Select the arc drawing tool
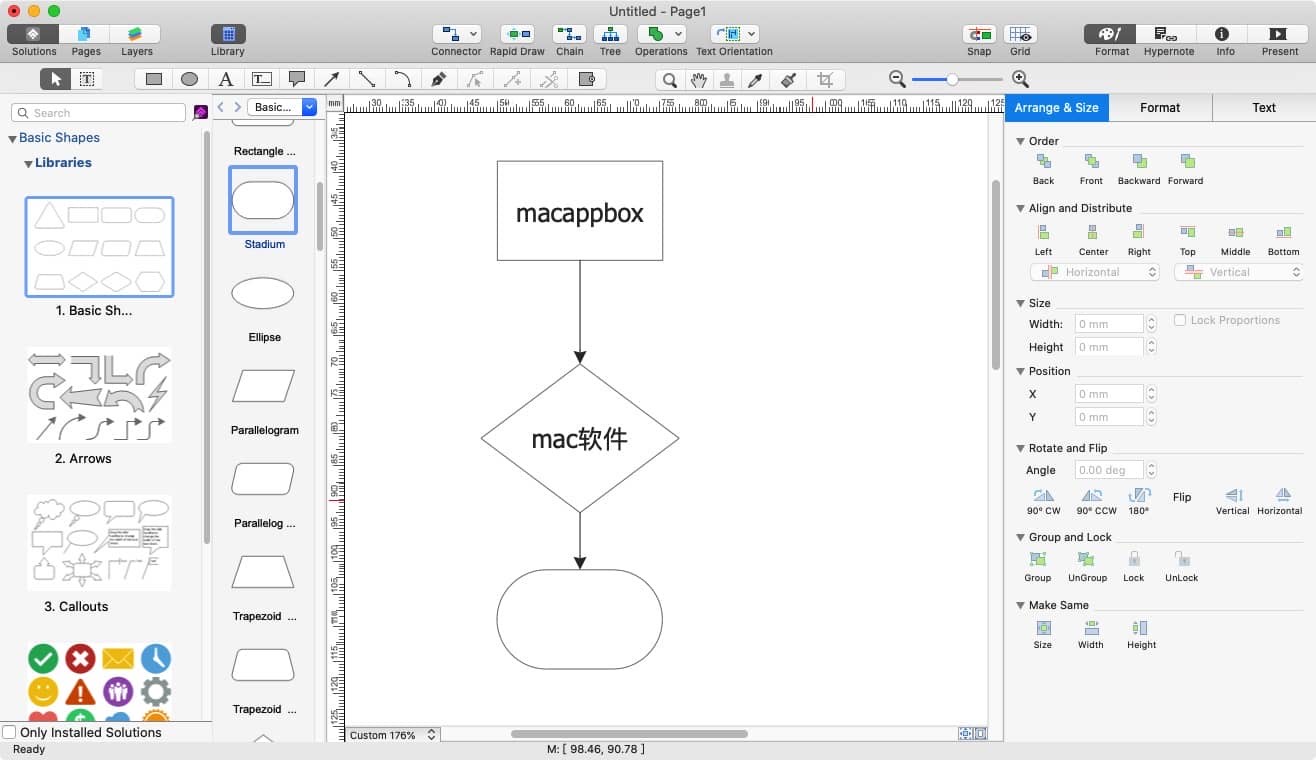The height and width of the screenshot is (760, 1316). tap(402, 79)
